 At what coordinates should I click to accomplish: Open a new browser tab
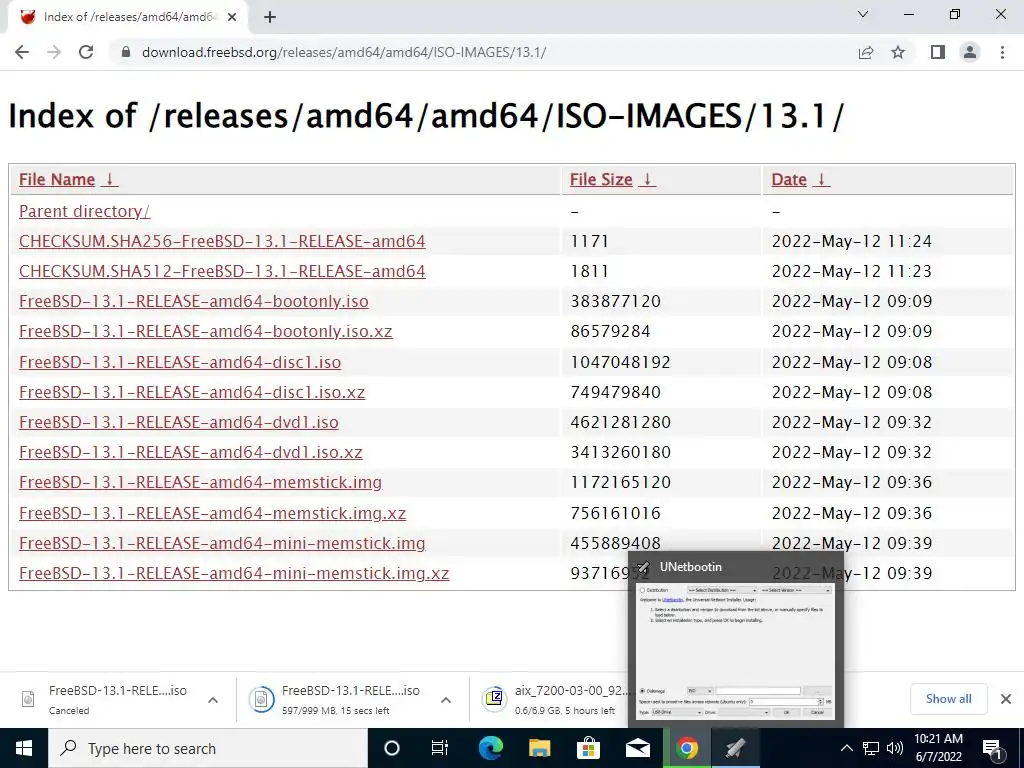pos(270,17)
